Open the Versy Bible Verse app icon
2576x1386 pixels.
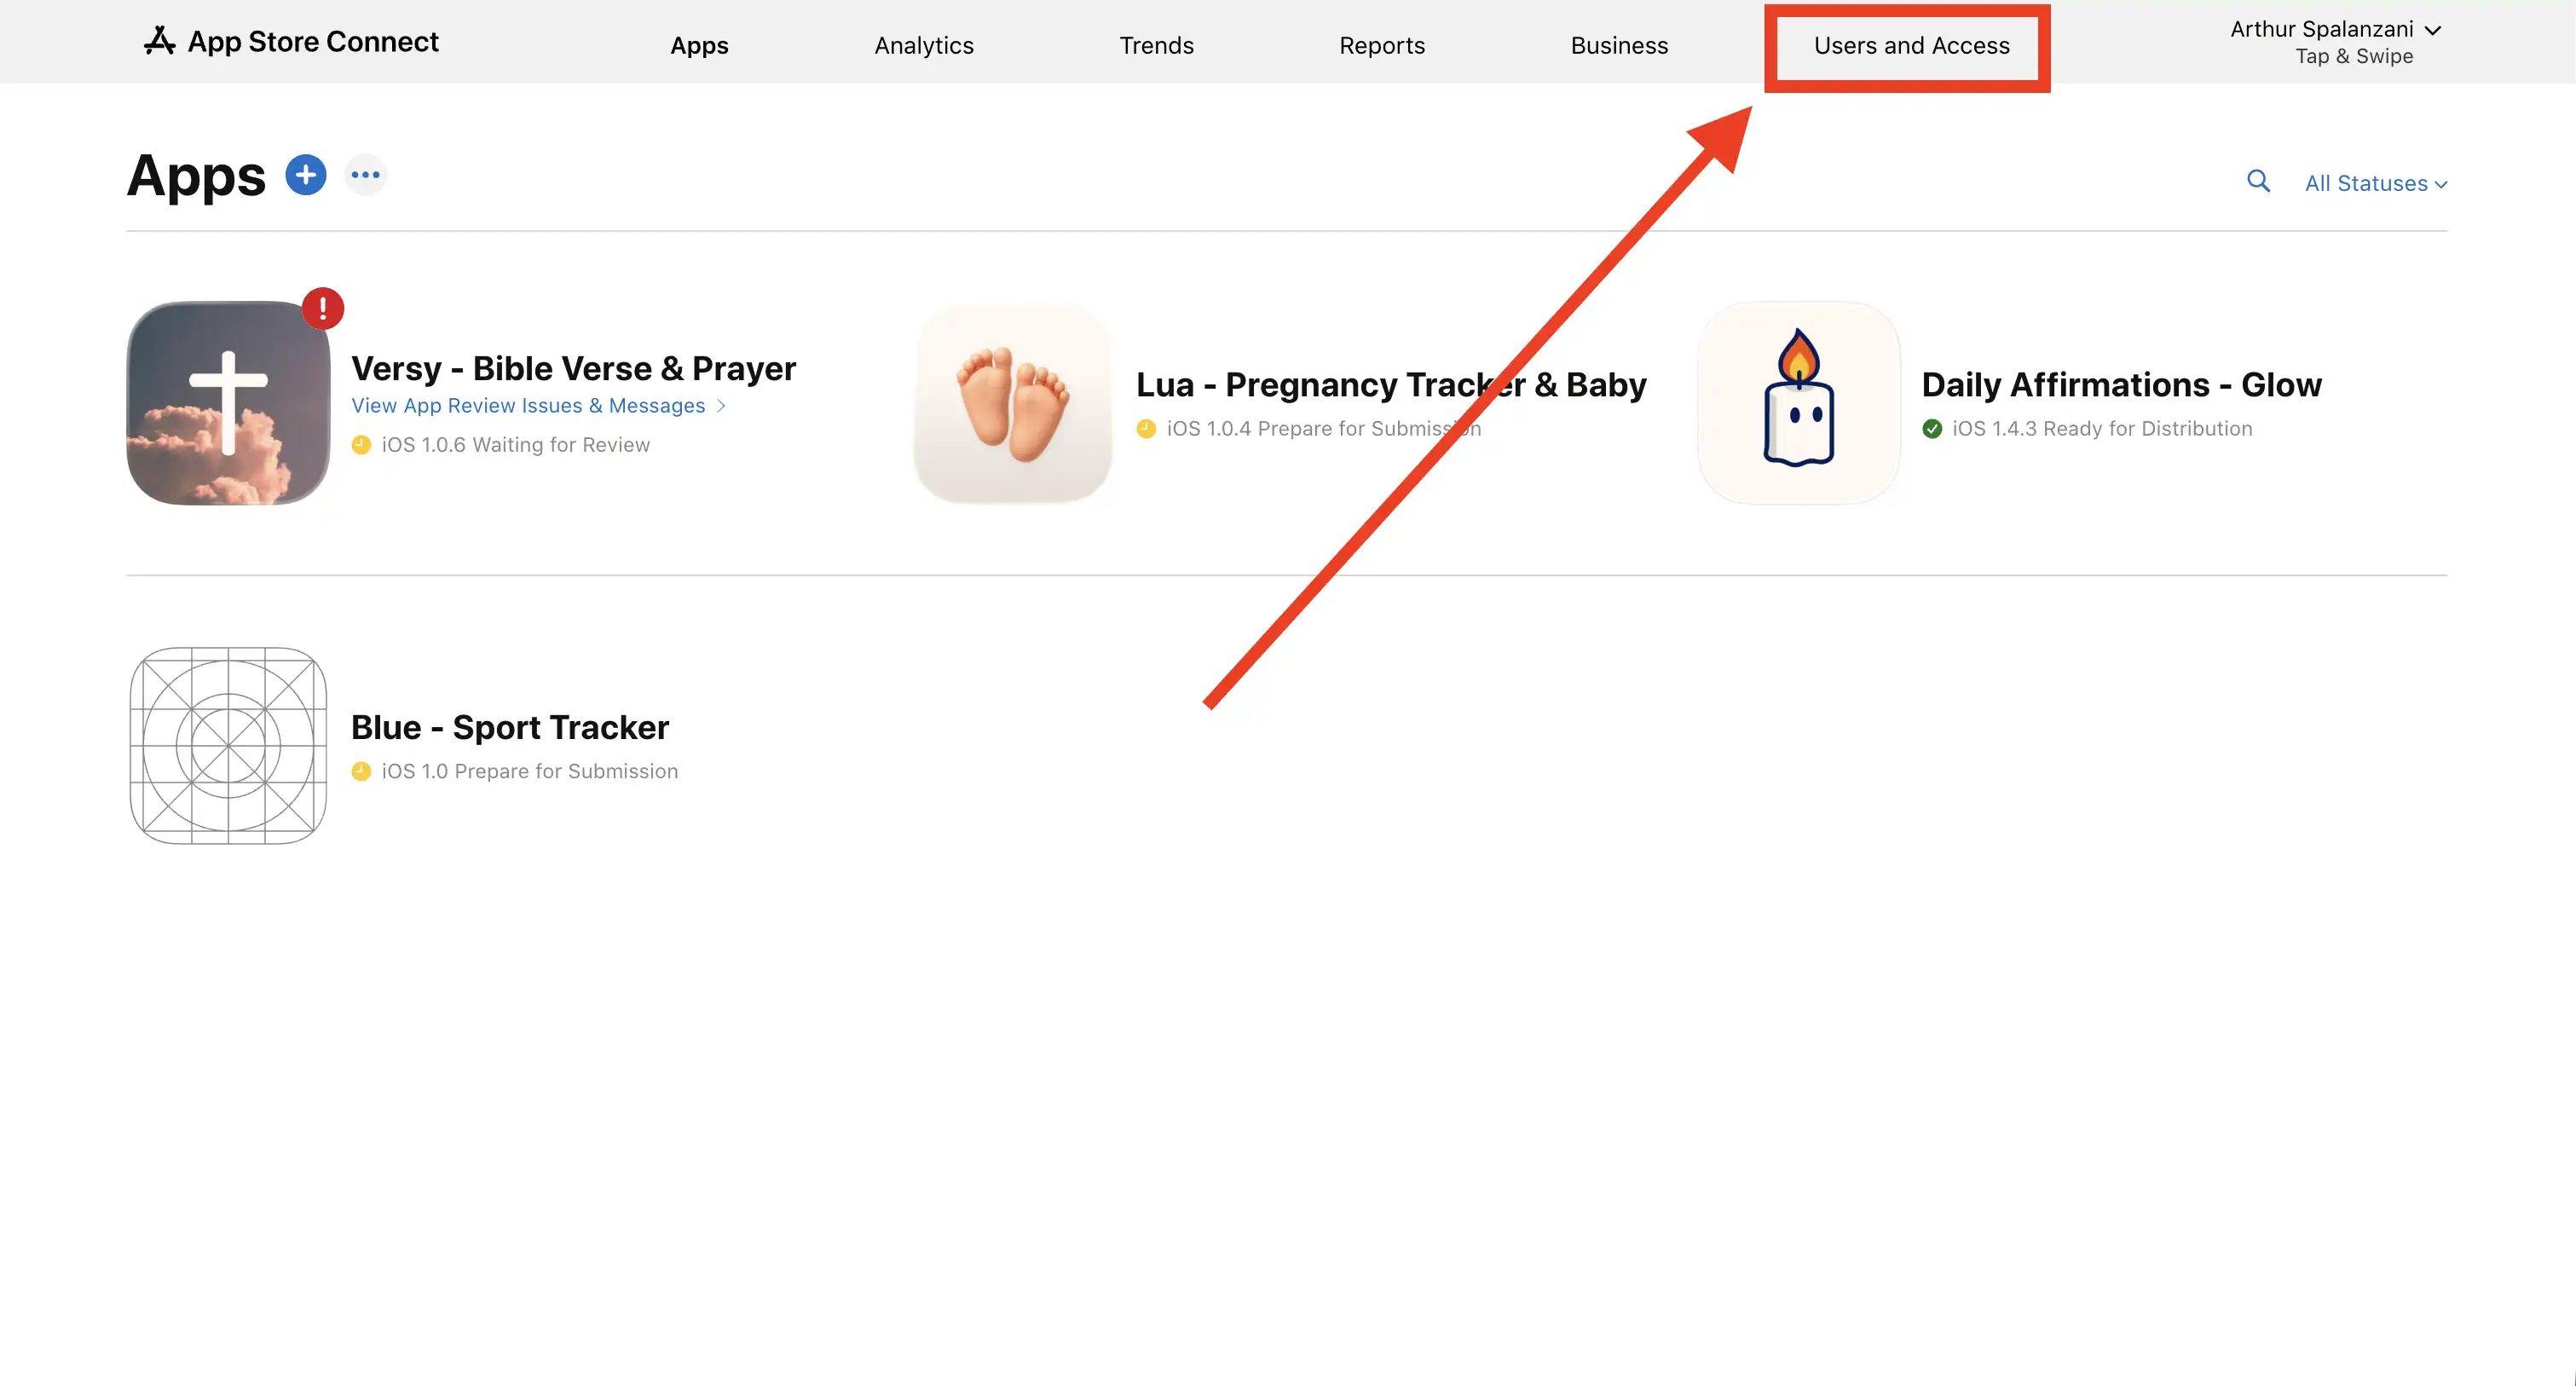click(x=228, y=403)
